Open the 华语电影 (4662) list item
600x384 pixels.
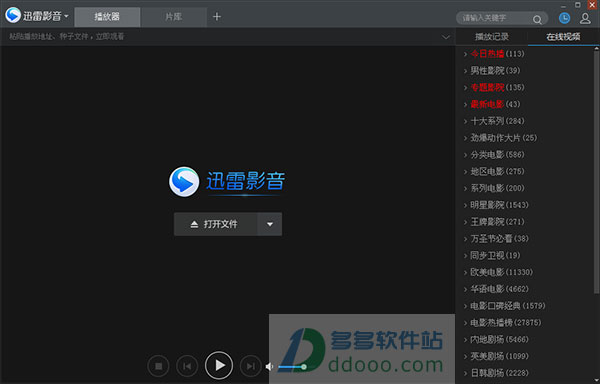pos(496,290)
